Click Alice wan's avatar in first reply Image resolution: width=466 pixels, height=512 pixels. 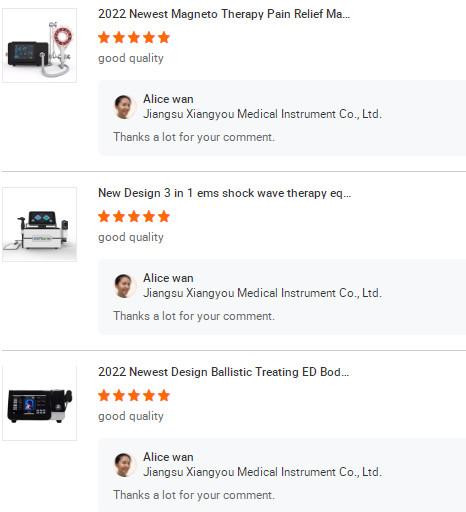(x=124, y=107)
